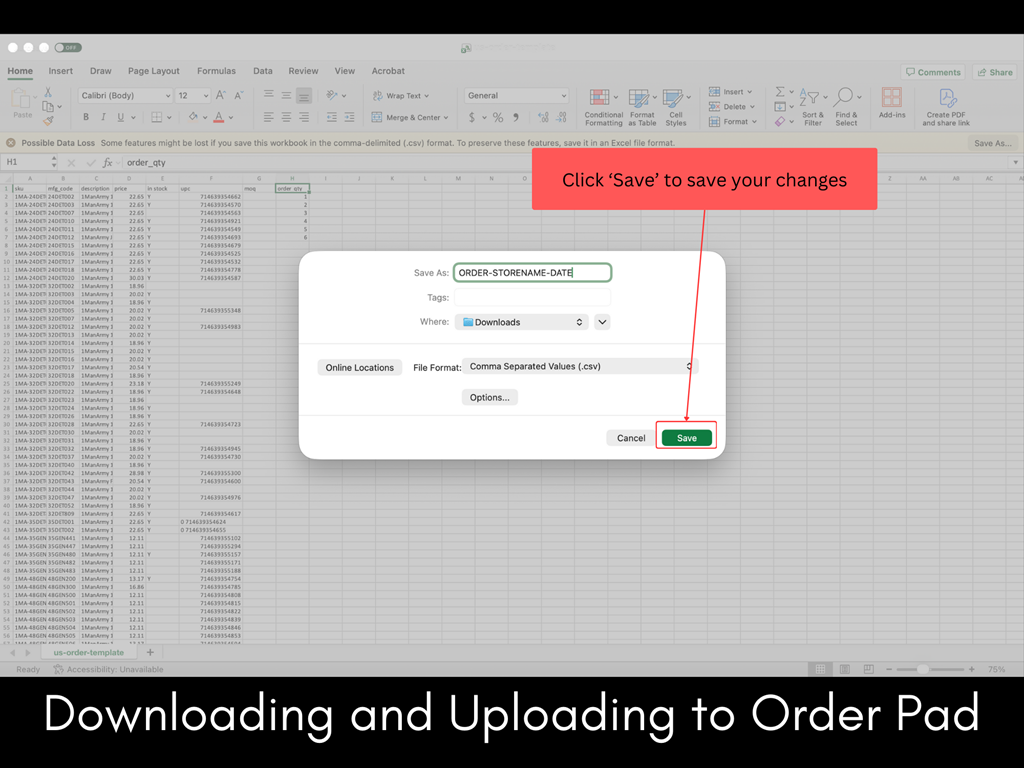Expand the save dialog with chevron button
The image size is (1024, 768).
point(602,322)
